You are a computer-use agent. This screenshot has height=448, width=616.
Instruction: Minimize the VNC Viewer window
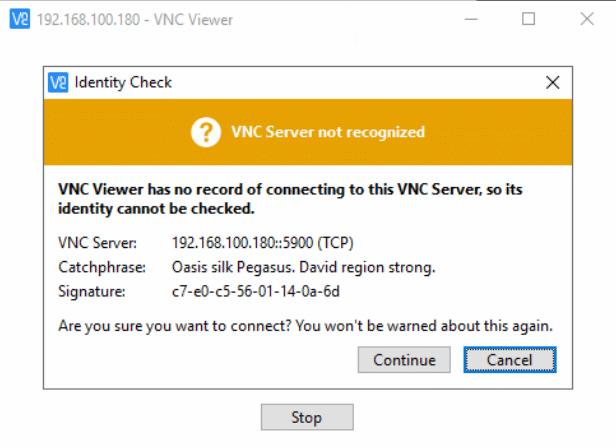point(471,19)
